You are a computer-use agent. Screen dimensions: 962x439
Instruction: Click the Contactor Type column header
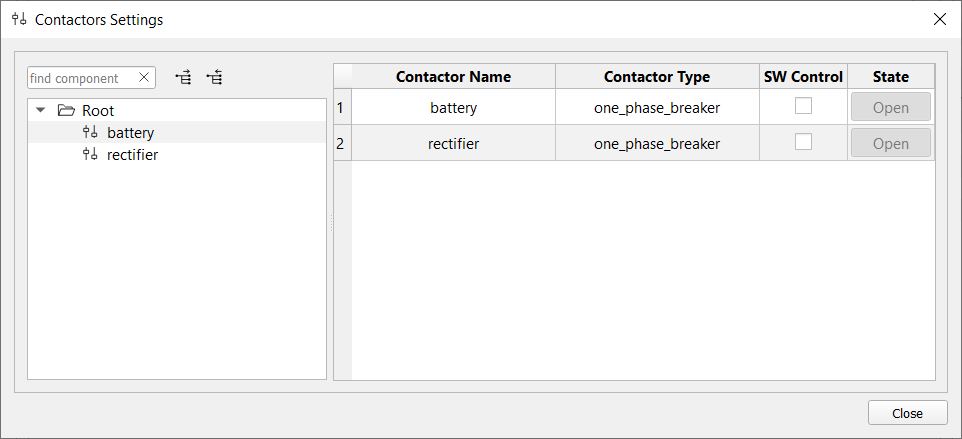pyautogui.click(x=656, y=76)
